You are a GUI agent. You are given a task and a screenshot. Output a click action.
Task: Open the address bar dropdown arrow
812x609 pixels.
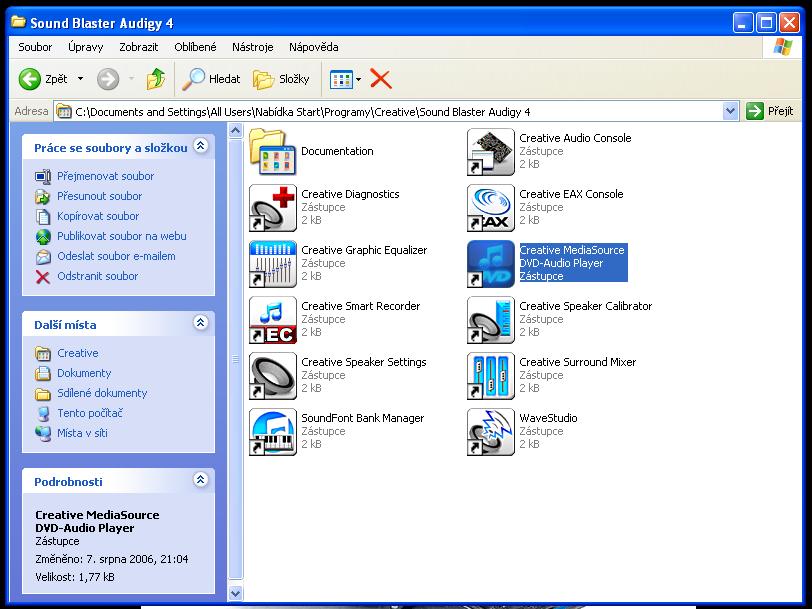click(x=730, y=111)
